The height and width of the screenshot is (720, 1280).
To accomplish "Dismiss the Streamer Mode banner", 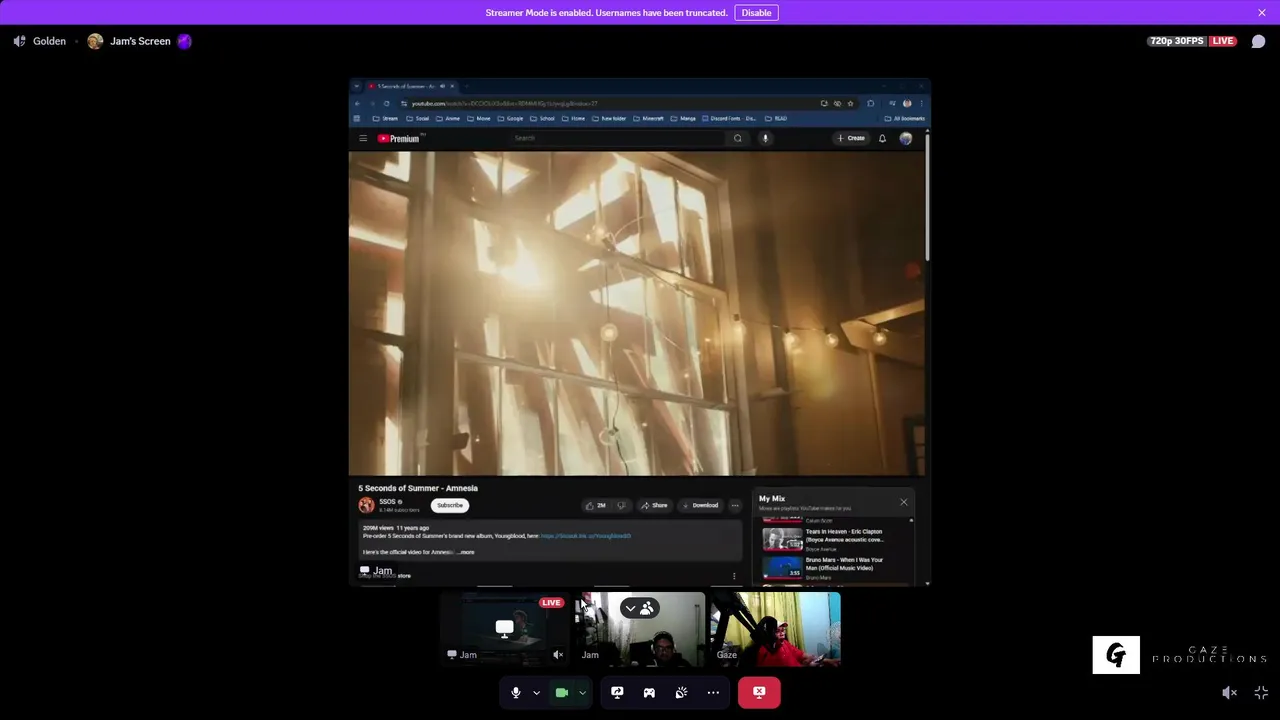I will click(x=1262, y=13).
